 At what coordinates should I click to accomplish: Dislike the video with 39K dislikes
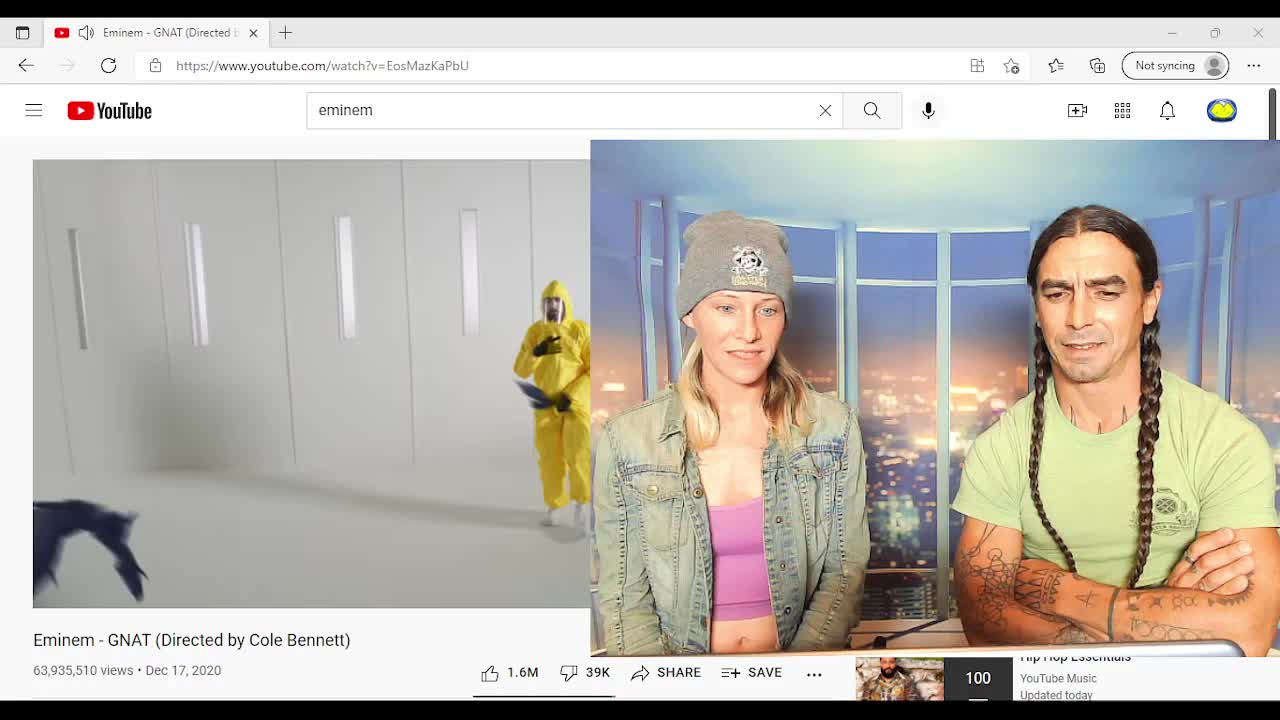coord(585,673)
